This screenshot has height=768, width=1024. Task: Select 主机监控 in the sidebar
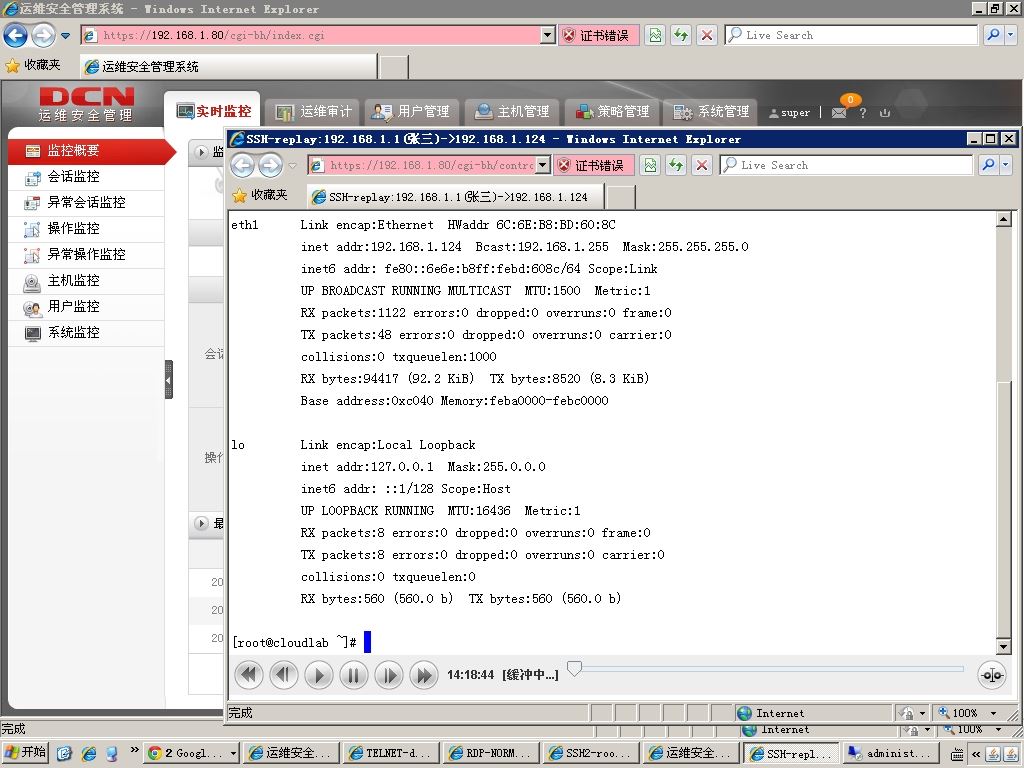point(87,281)
